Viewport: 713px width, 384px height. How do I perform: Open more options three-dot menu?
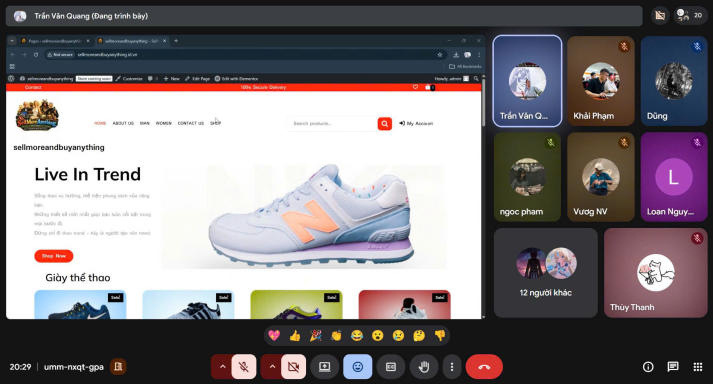[x=452, y=367]
